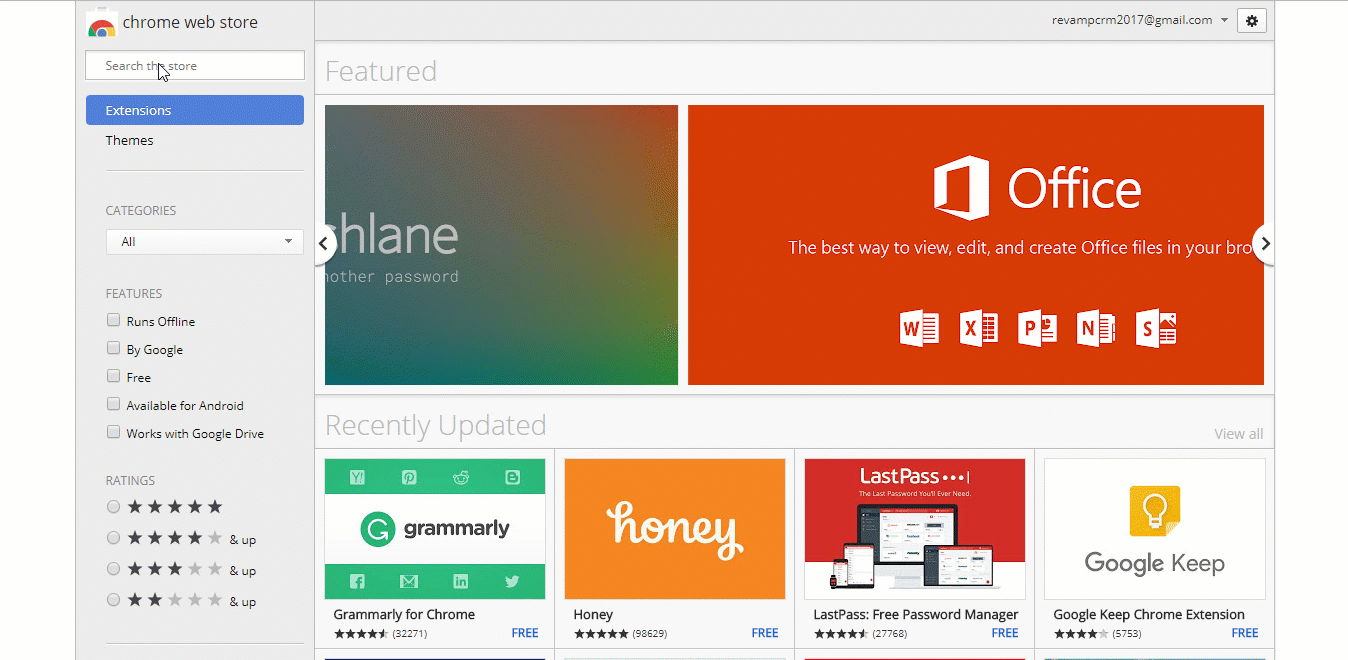Open LastPass: Free Password Manager link
The image size is (1348, 660).
[916, 615]
